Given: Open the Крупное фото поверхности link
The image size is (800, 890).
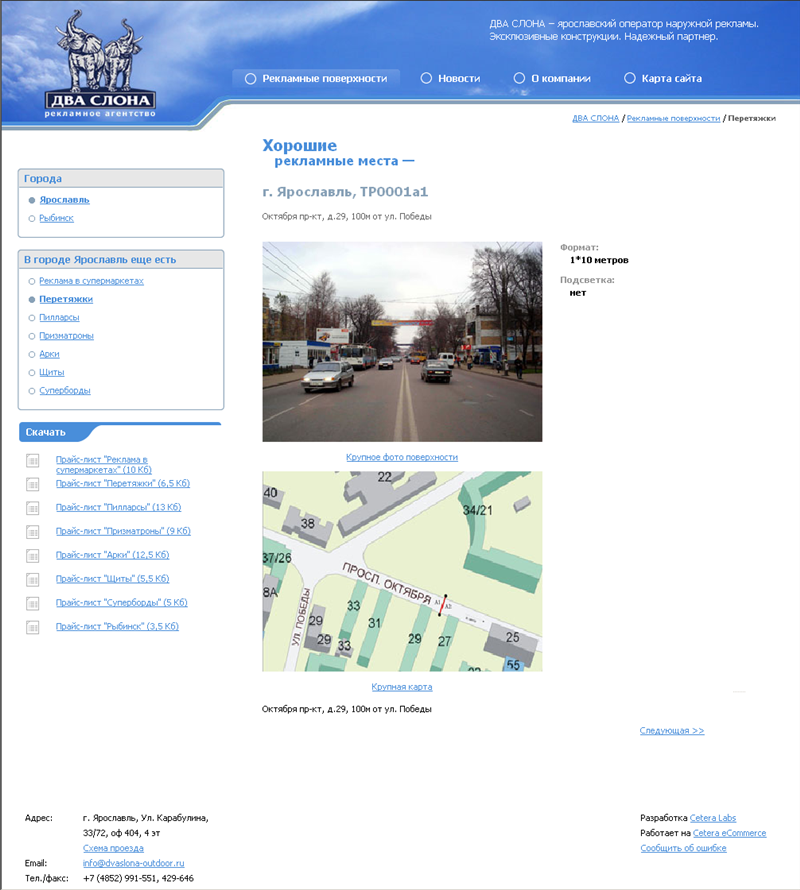Looking at the screenshot, I should point(402,457).
